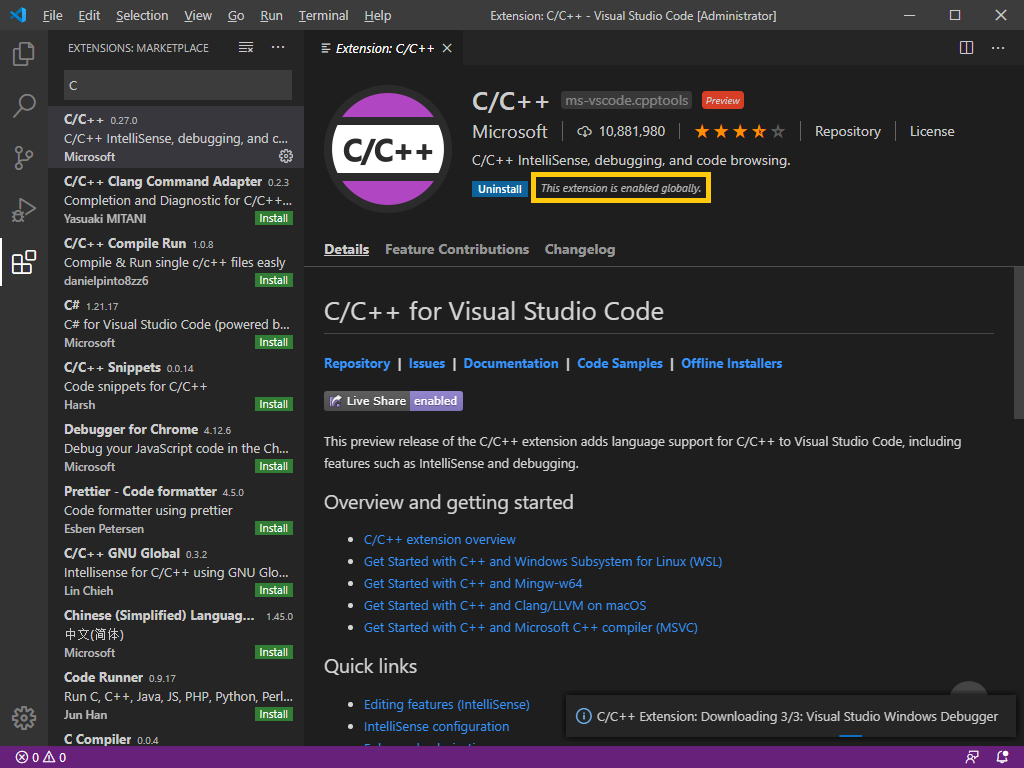Click the download count 10,881,980
Screen dimensions: 1024x768
click(621, 132)
